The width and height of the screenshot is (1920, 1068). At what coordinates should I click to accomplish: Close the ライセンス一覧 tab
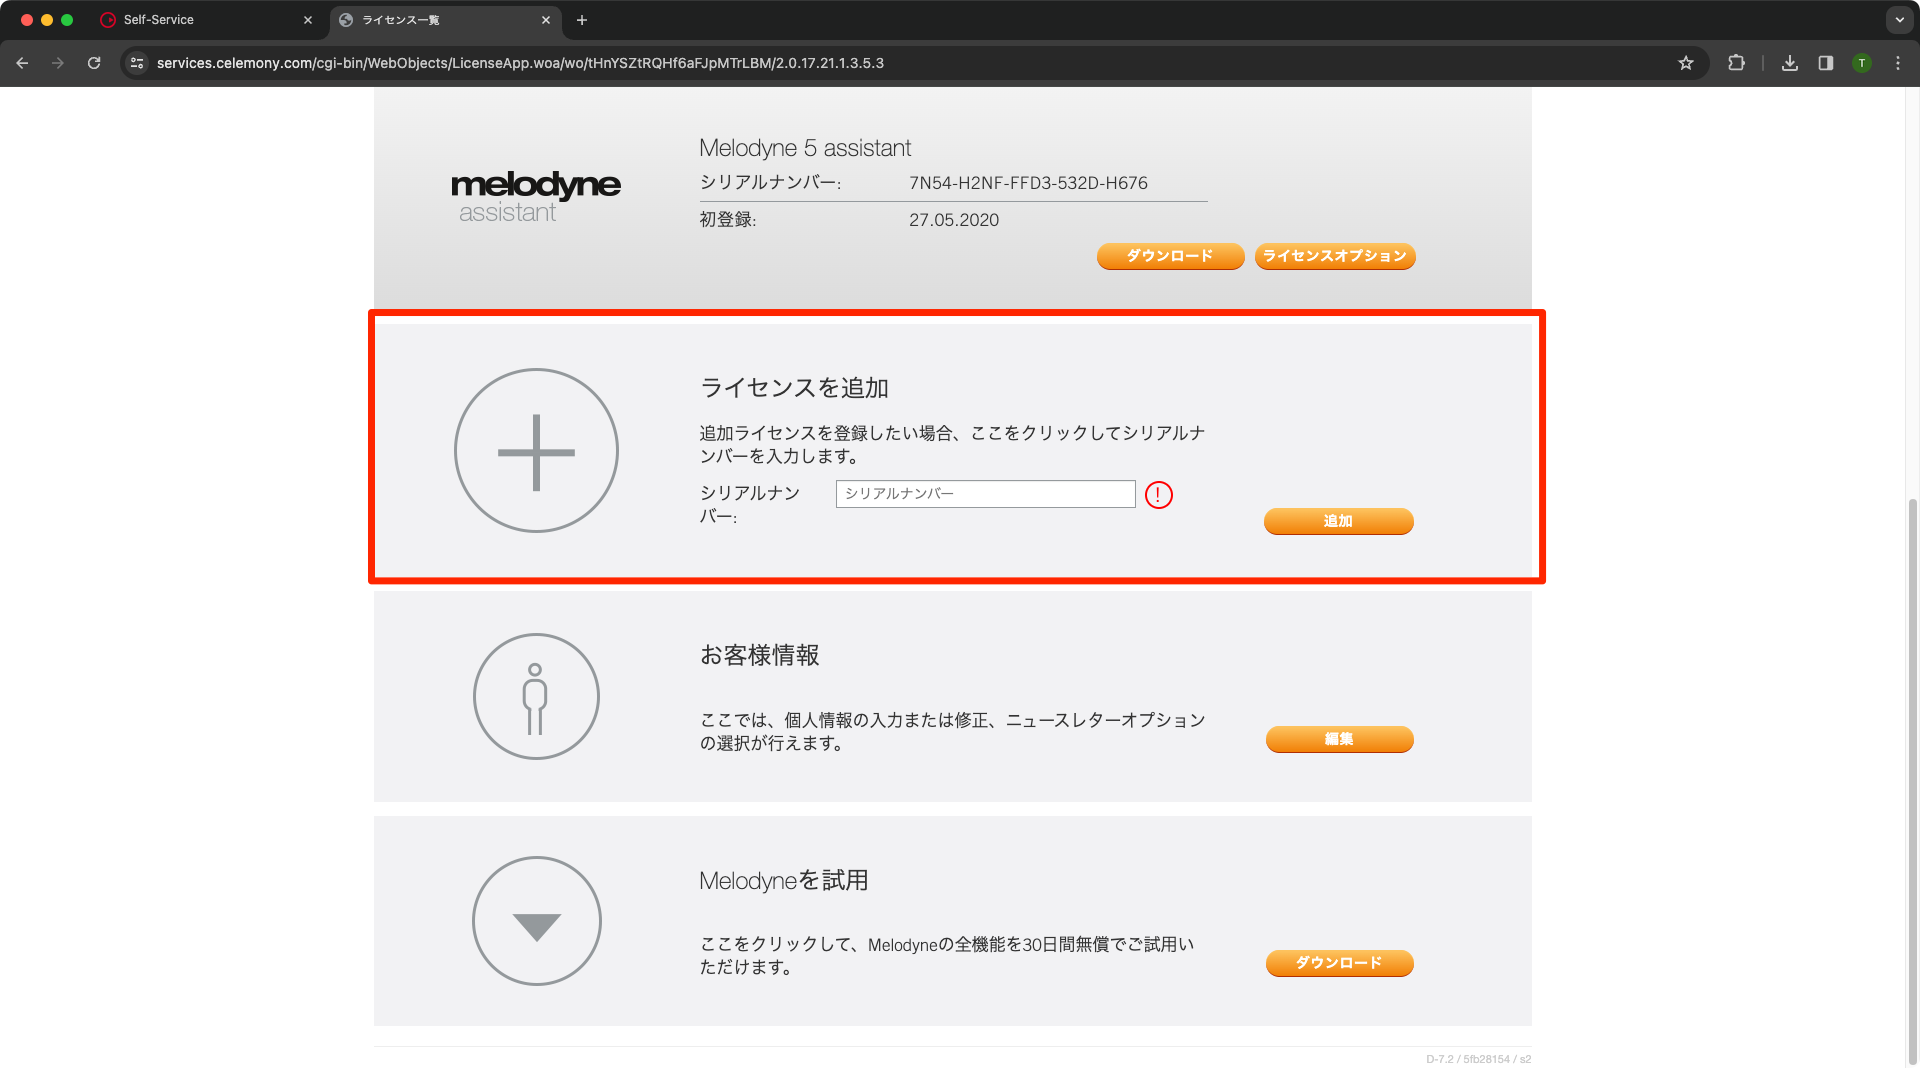(546, 20)
